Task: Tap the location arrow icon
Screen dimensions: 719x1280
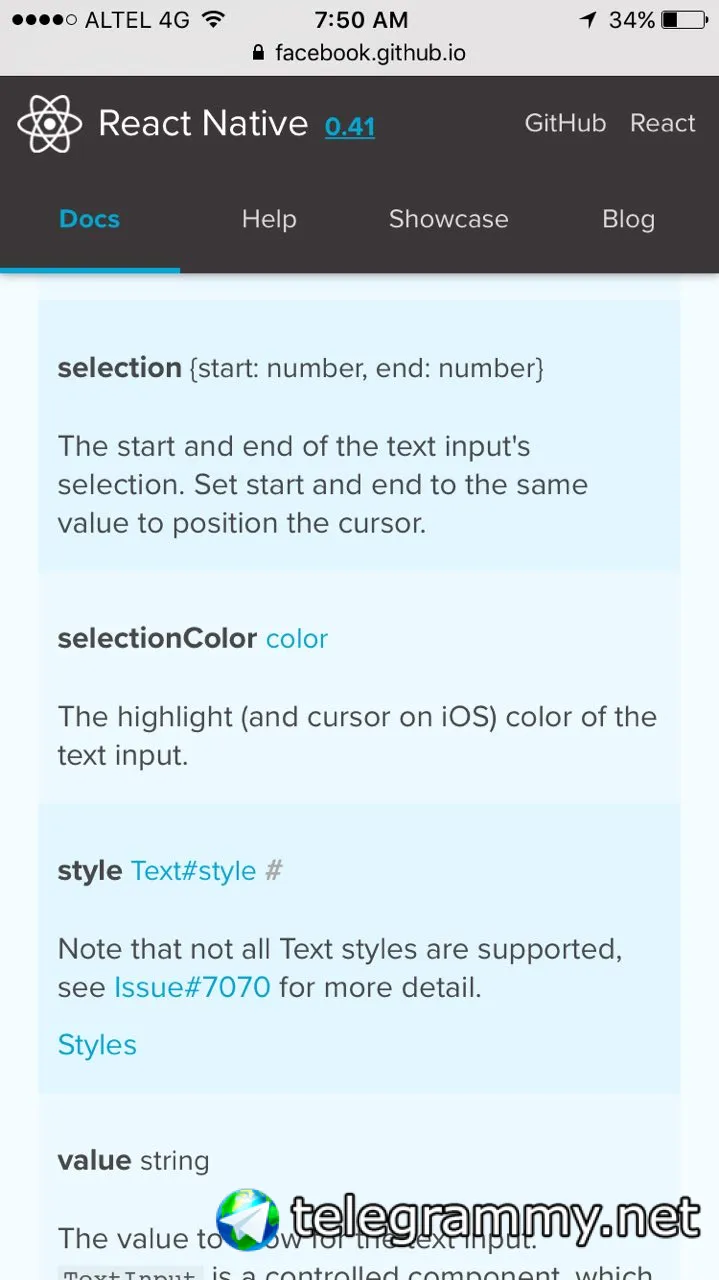Action: pyautogui.click(x=588, y=20)
